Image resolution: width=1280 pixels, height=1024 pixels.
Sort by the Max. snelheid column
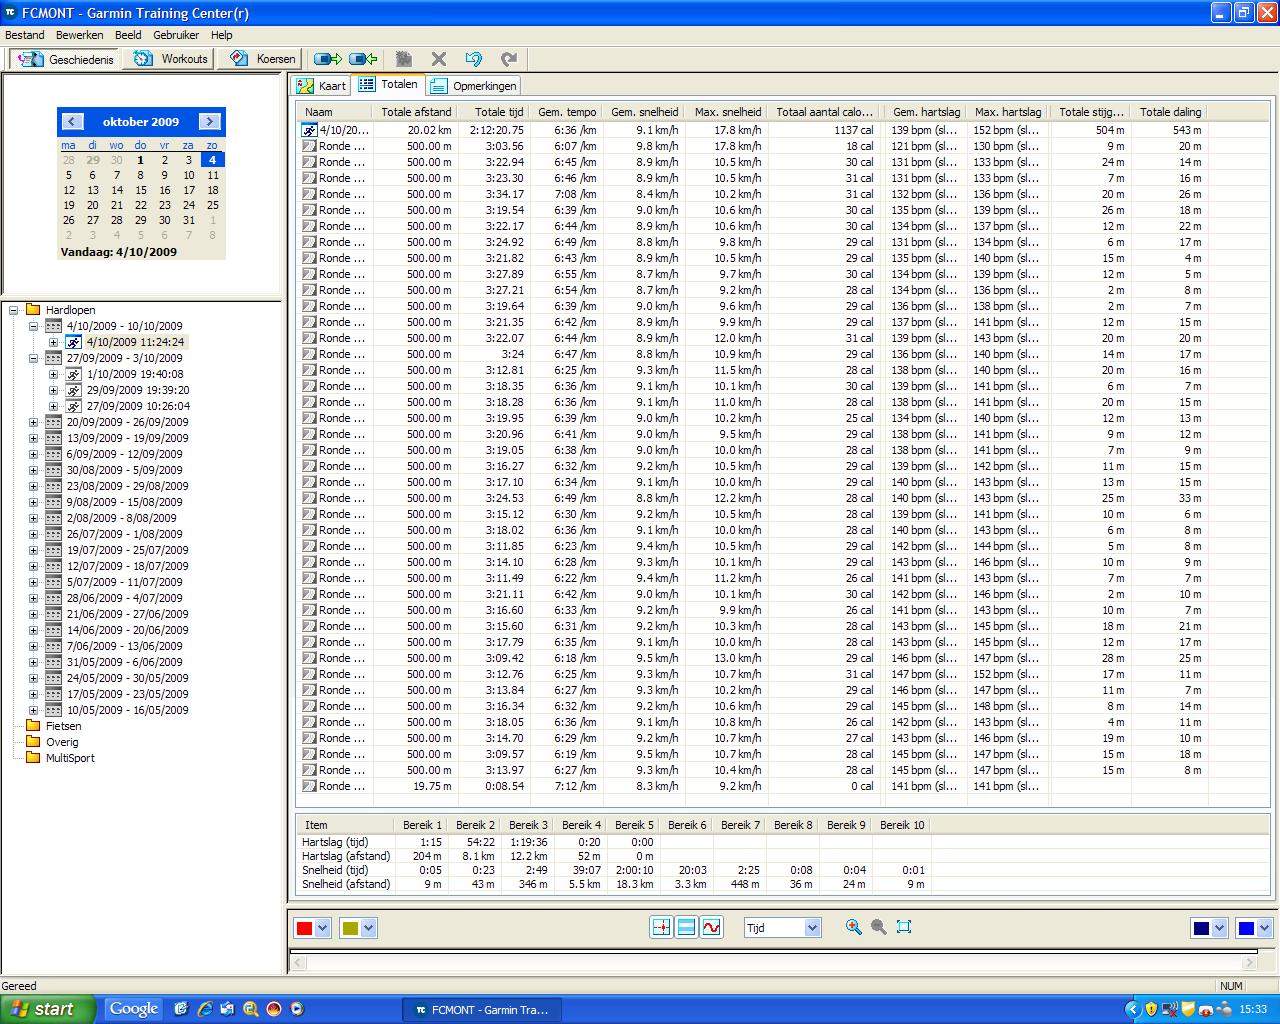(x=727, y=112)
